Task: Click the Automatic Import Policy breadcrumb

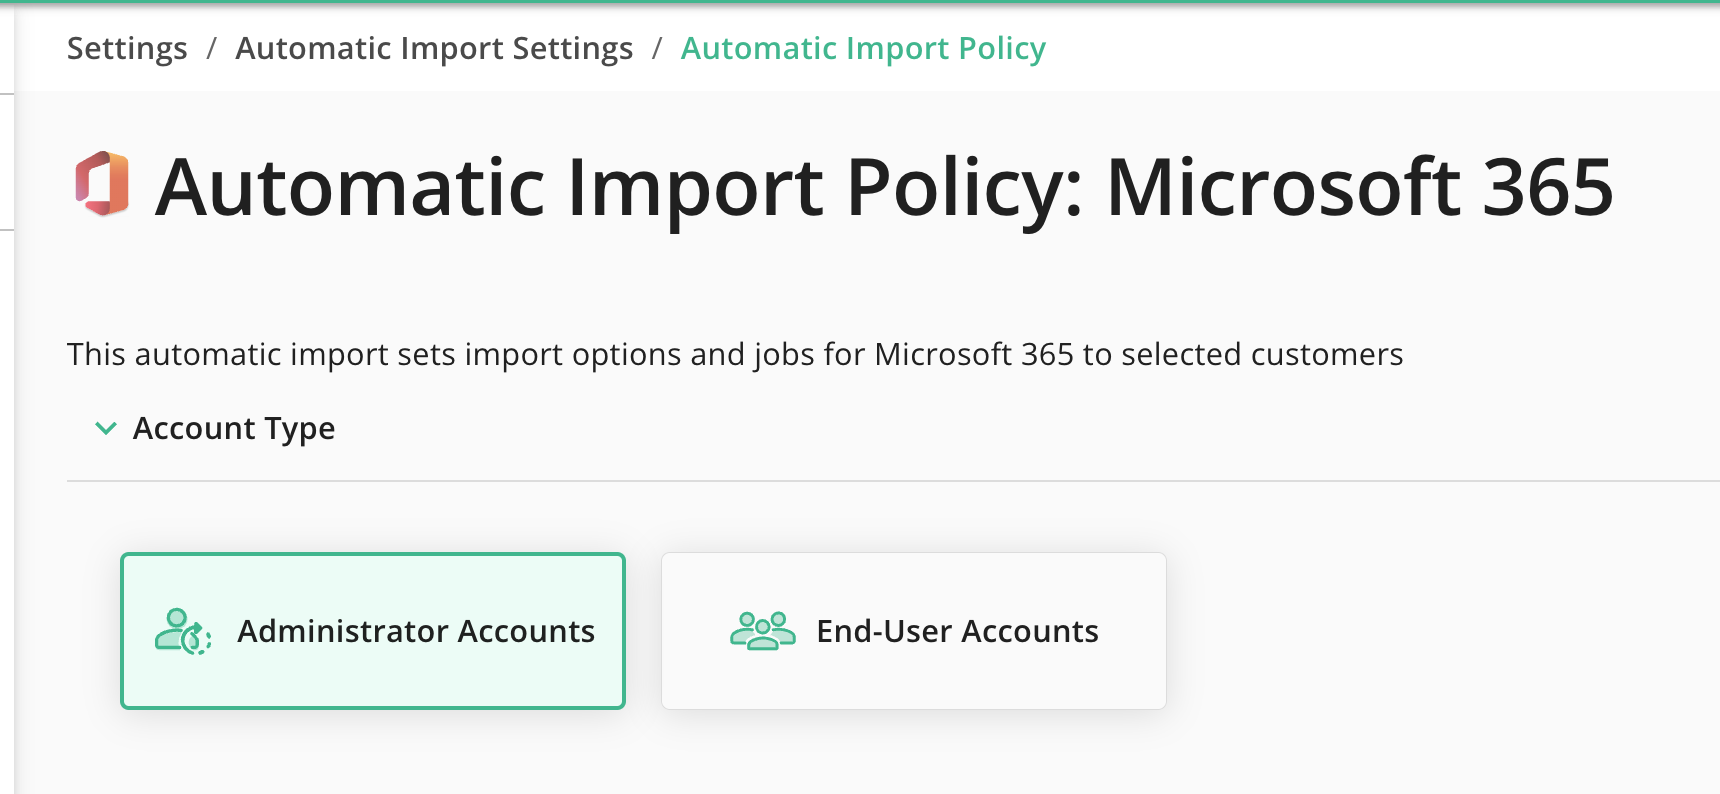Action: pyautogui.click(x=863, y=48)
